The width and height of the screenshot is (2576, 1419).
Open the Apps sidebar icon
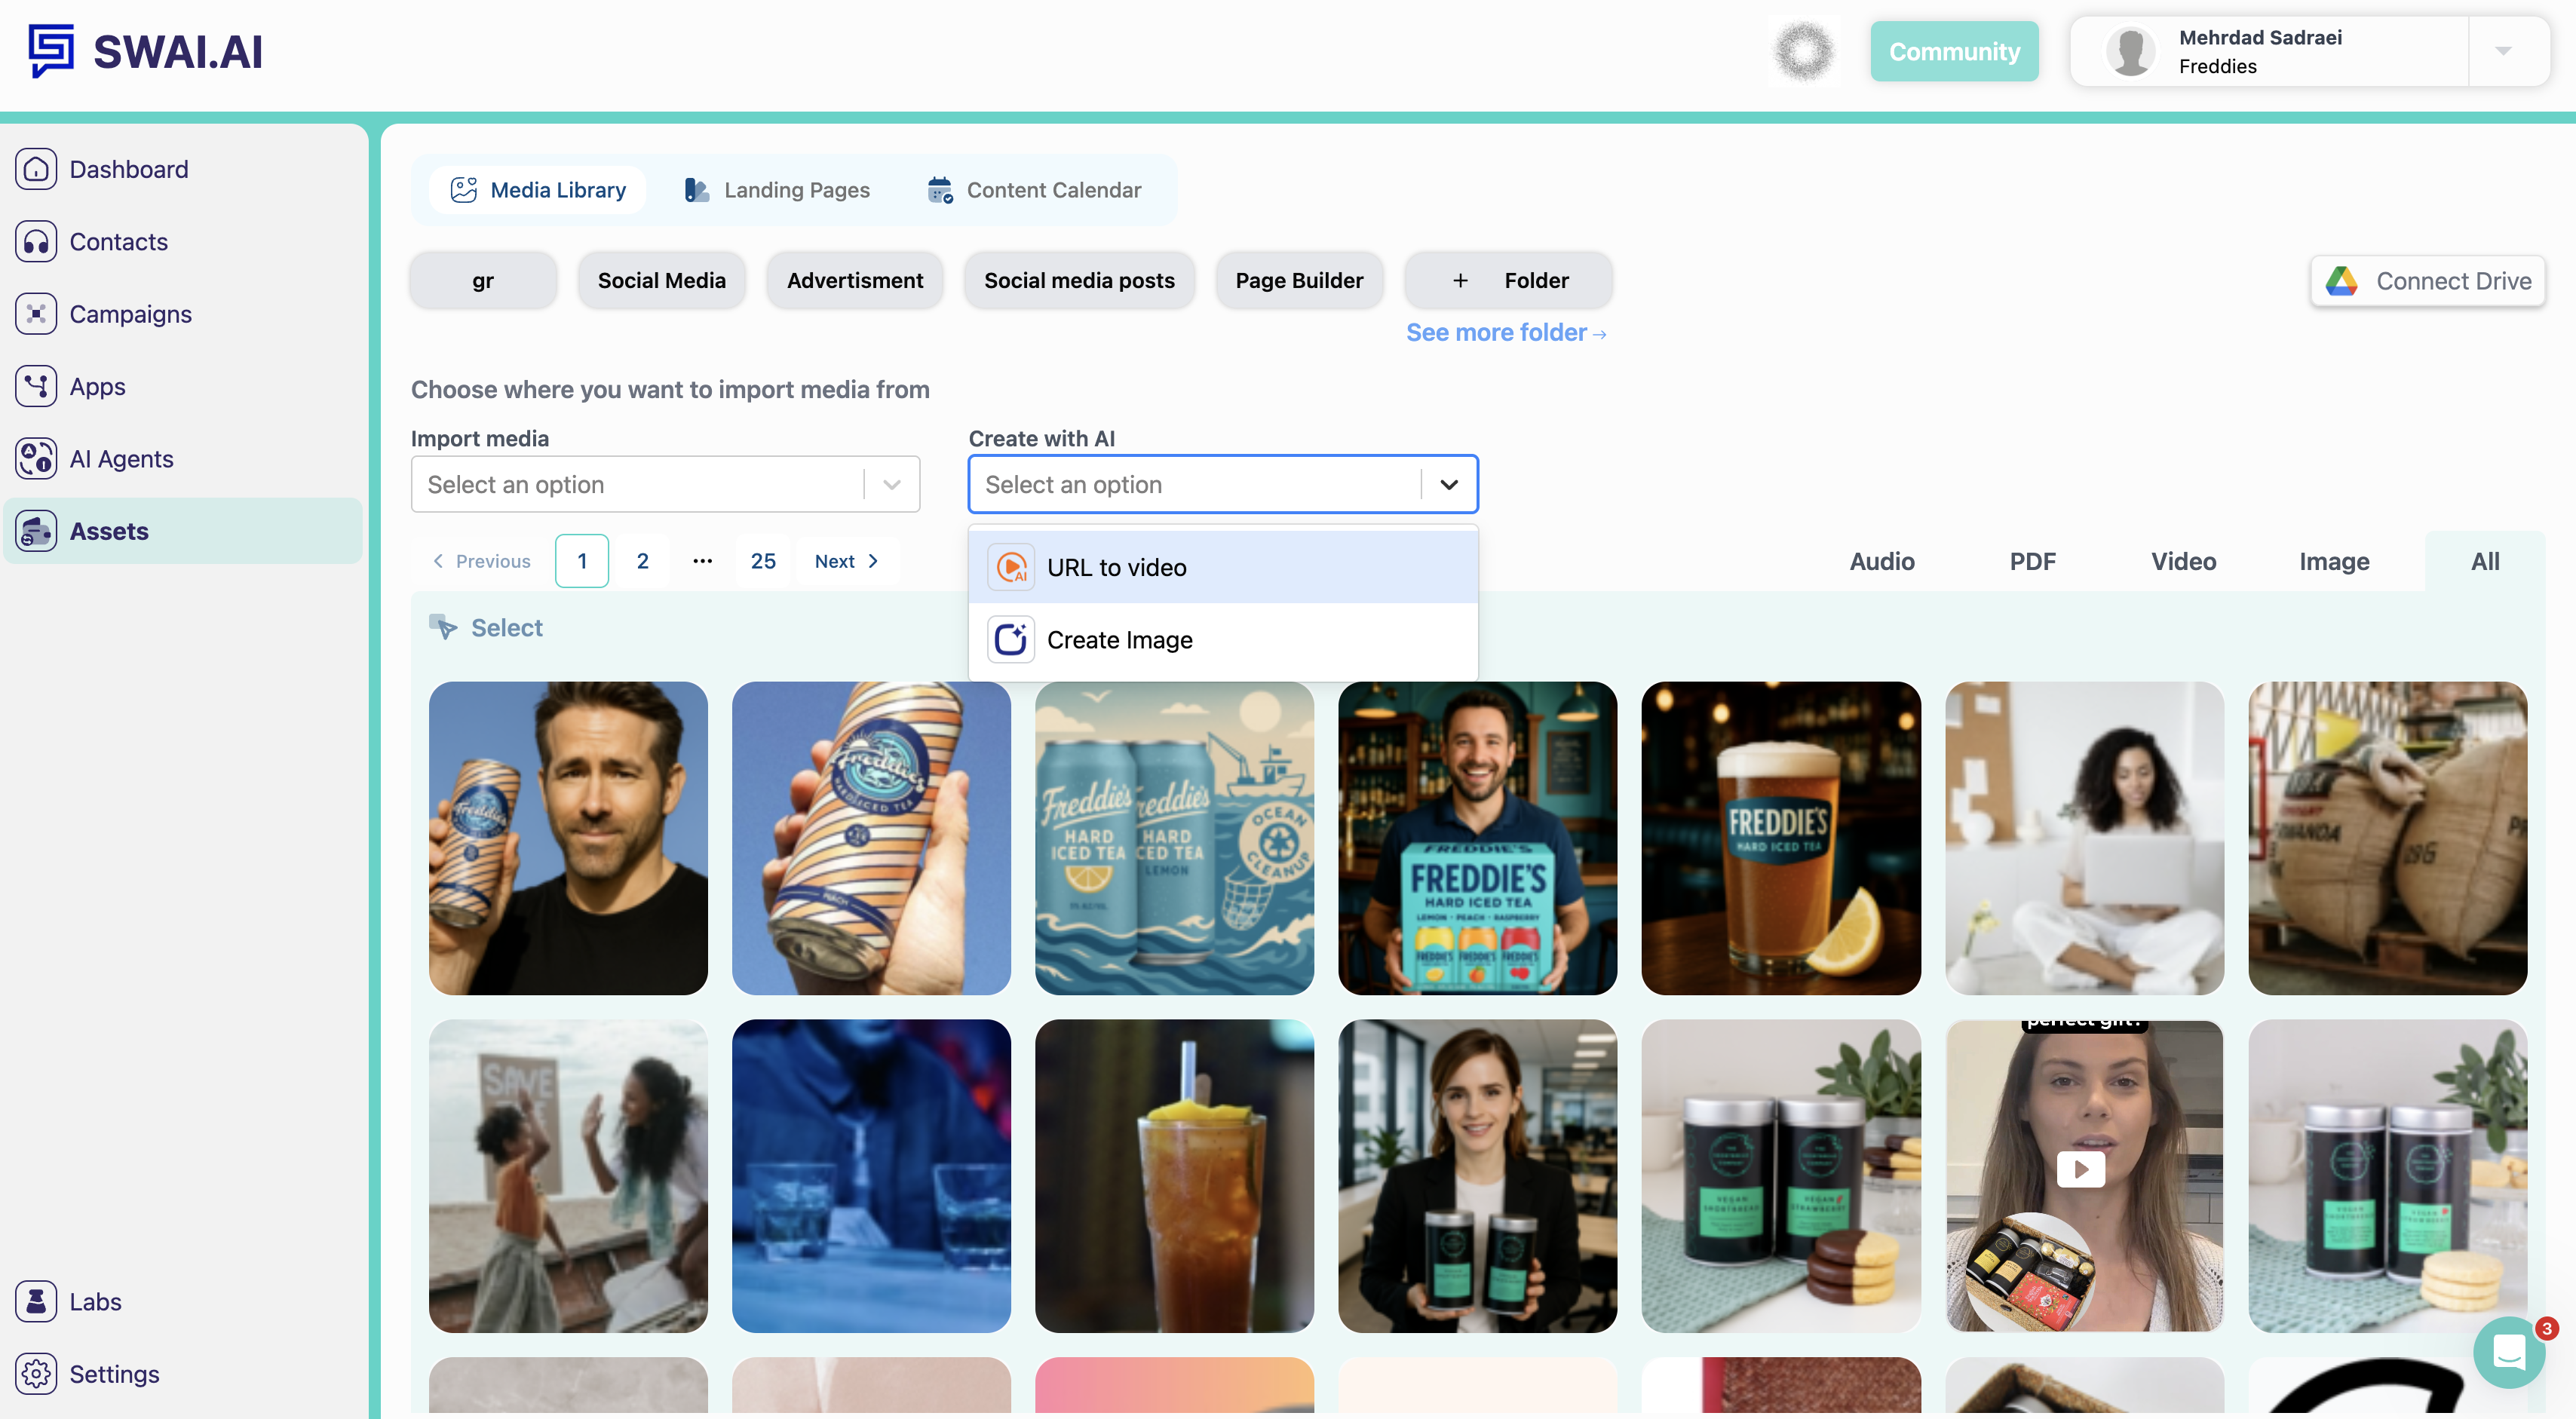pyautogui.click(x=36, y=386)
